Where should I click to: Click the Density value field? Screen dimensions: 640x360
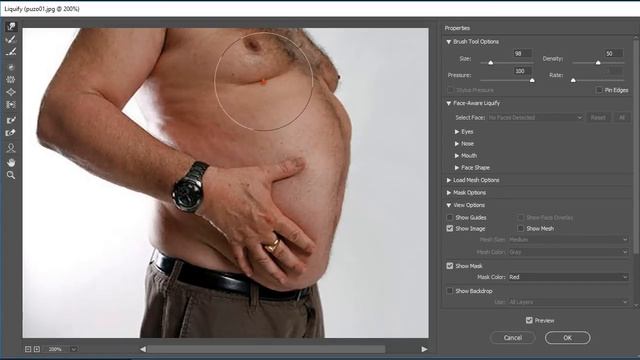(613, 53)
